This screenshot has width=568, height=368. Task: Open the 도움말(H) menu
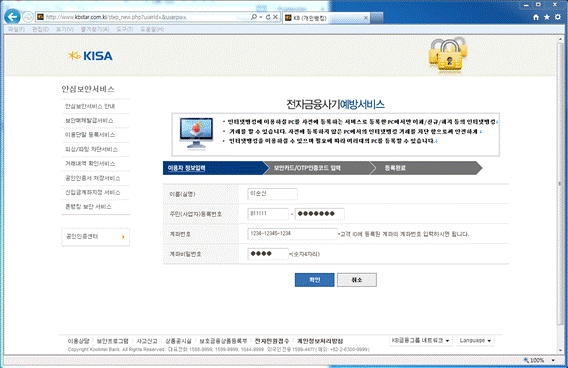(x=152, y=29)
